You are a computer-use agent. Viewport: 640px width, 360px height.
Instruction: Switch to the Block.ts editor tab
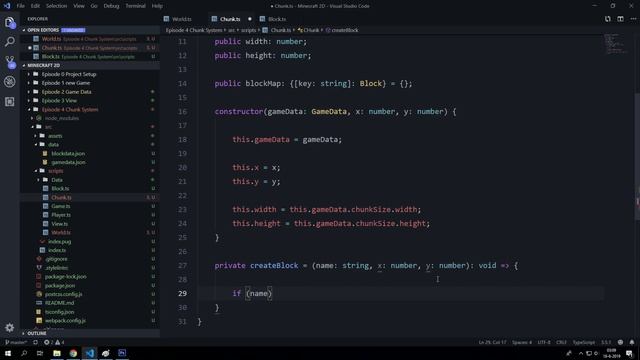click(x=277, y=19)
